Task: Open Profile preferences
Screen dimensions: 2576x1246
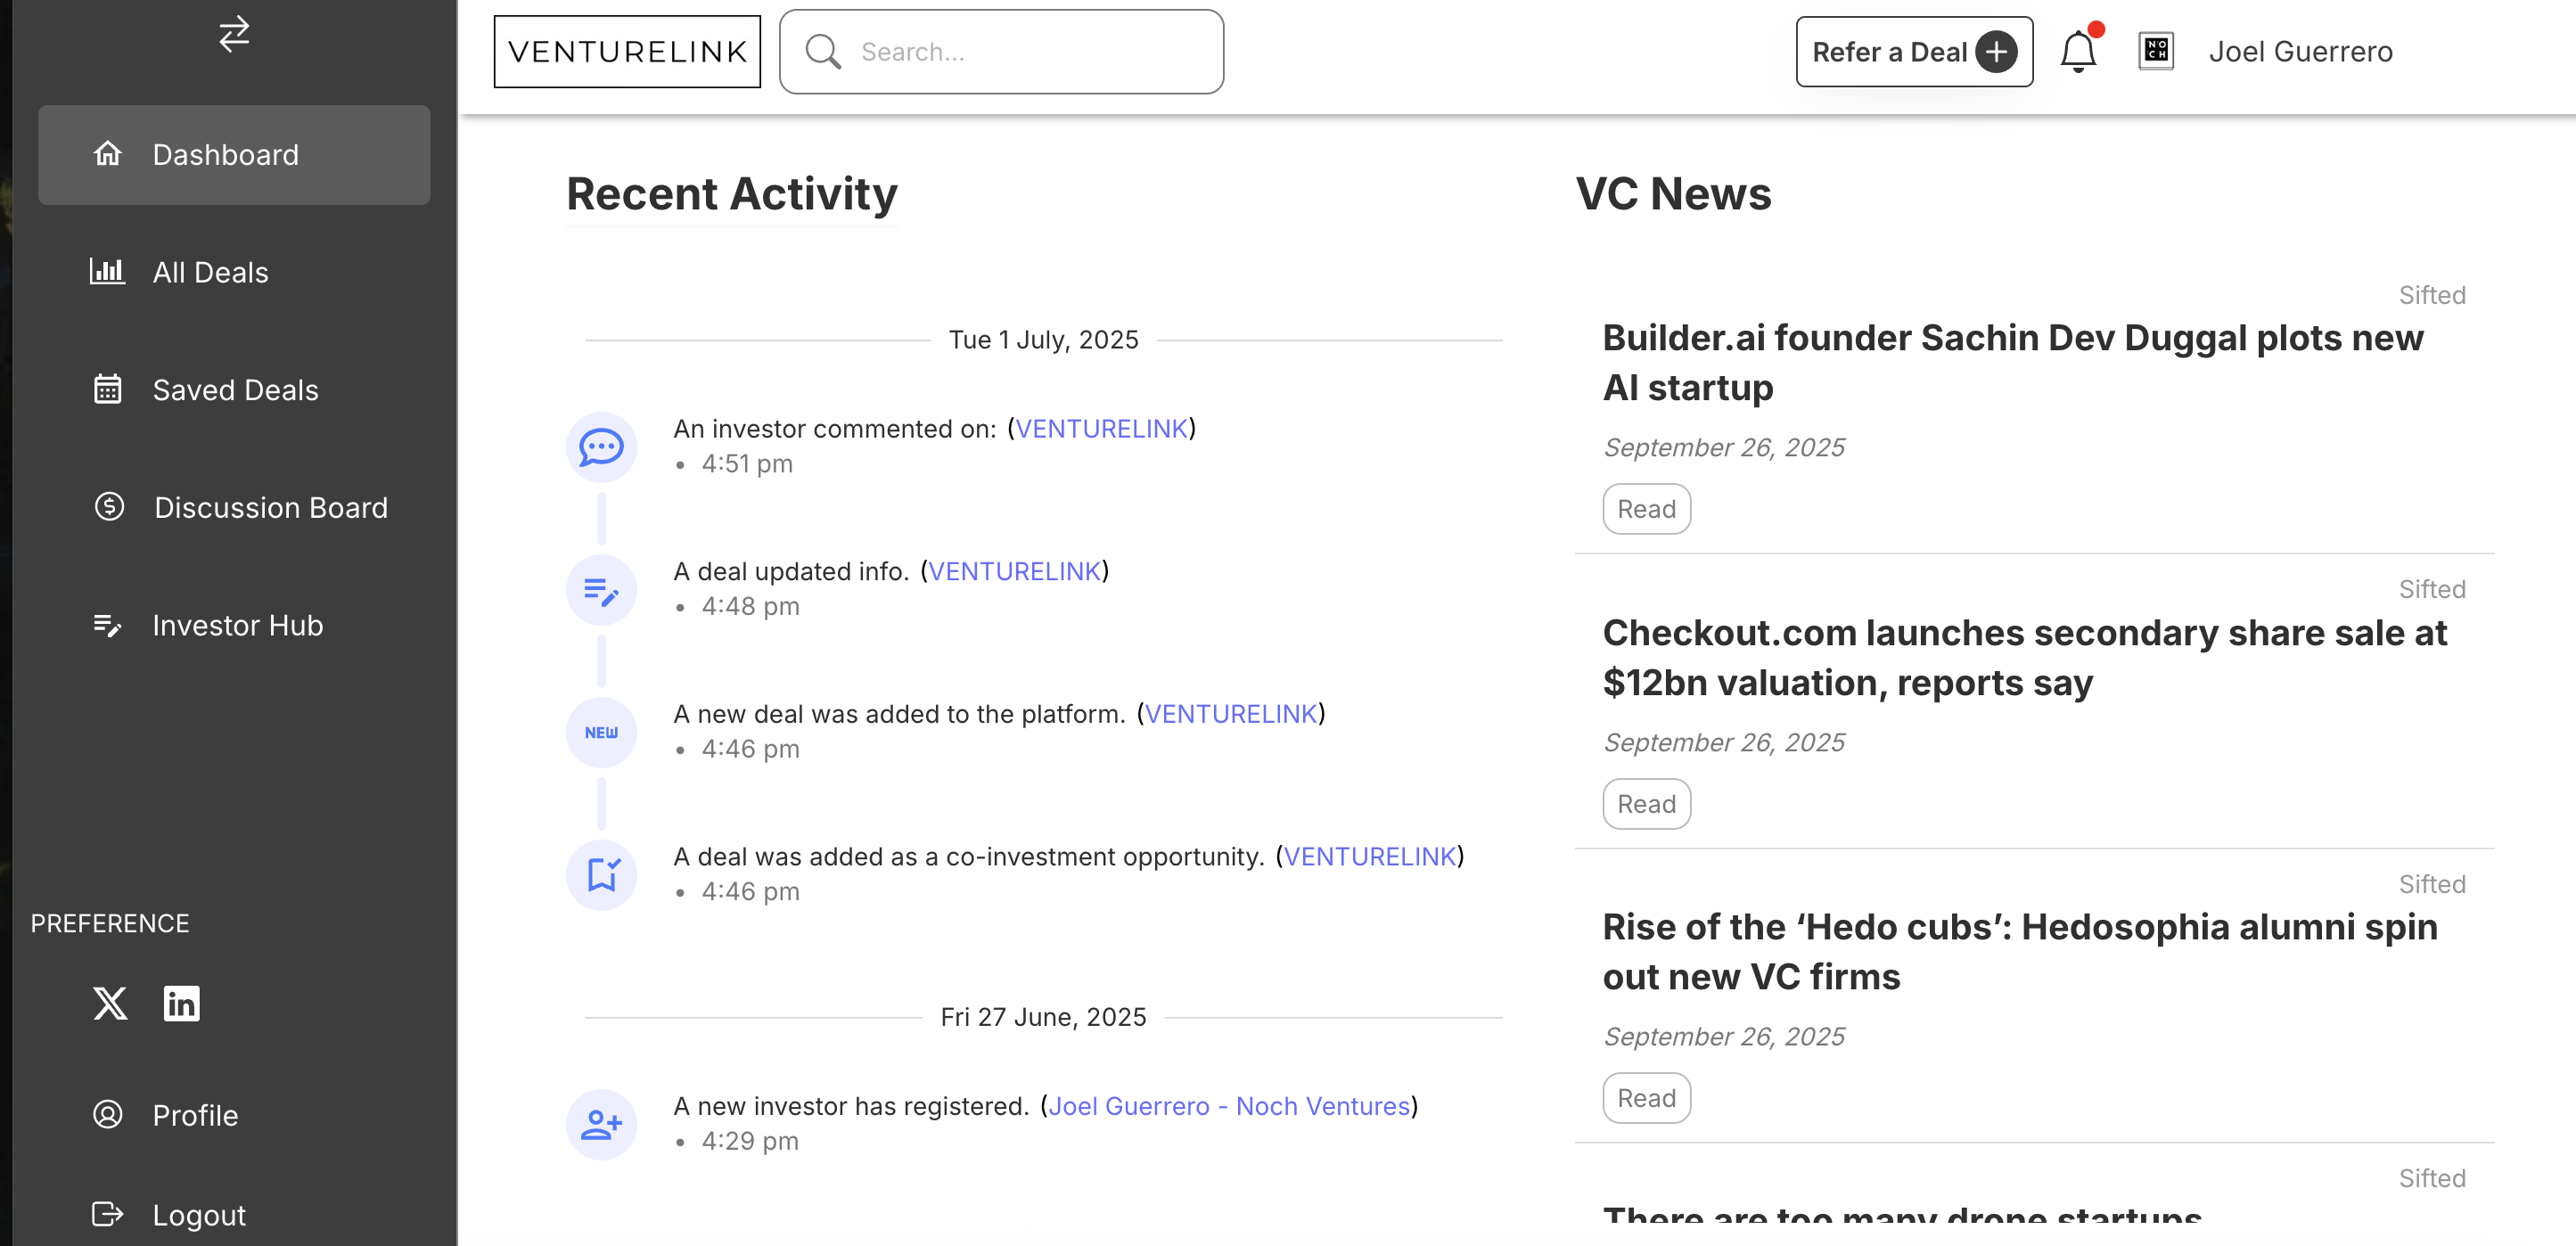Action: pyautogui.click(x=195, y=1115)
